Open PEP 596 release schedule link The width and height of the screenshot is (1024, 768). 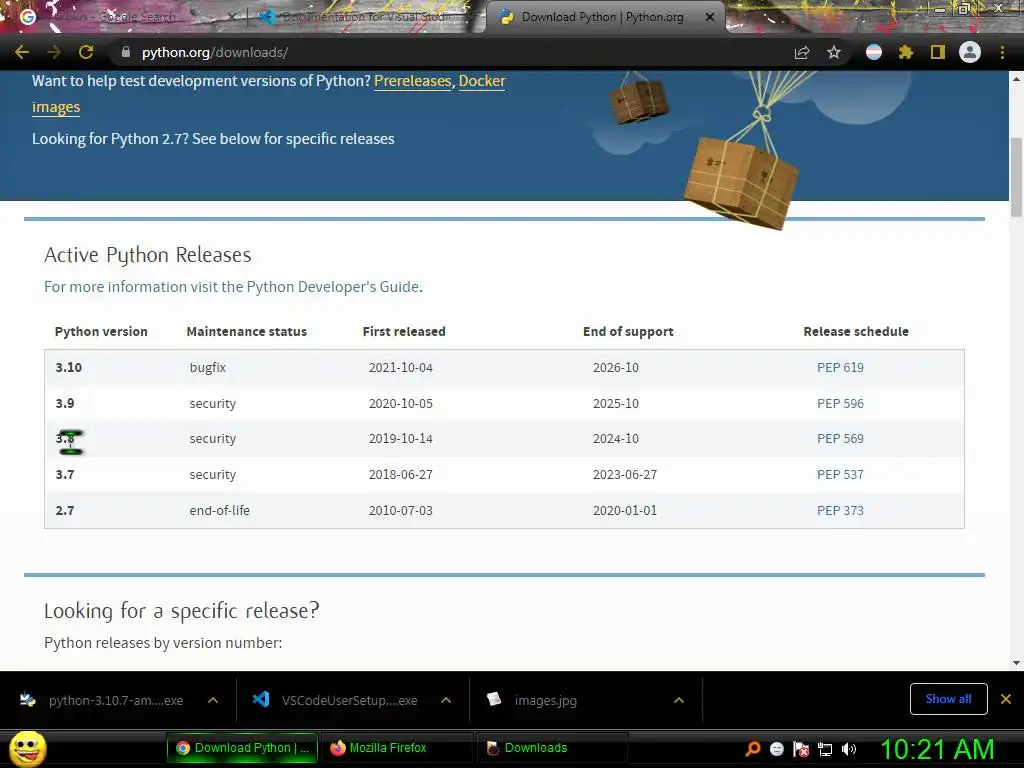coord(840,404)
